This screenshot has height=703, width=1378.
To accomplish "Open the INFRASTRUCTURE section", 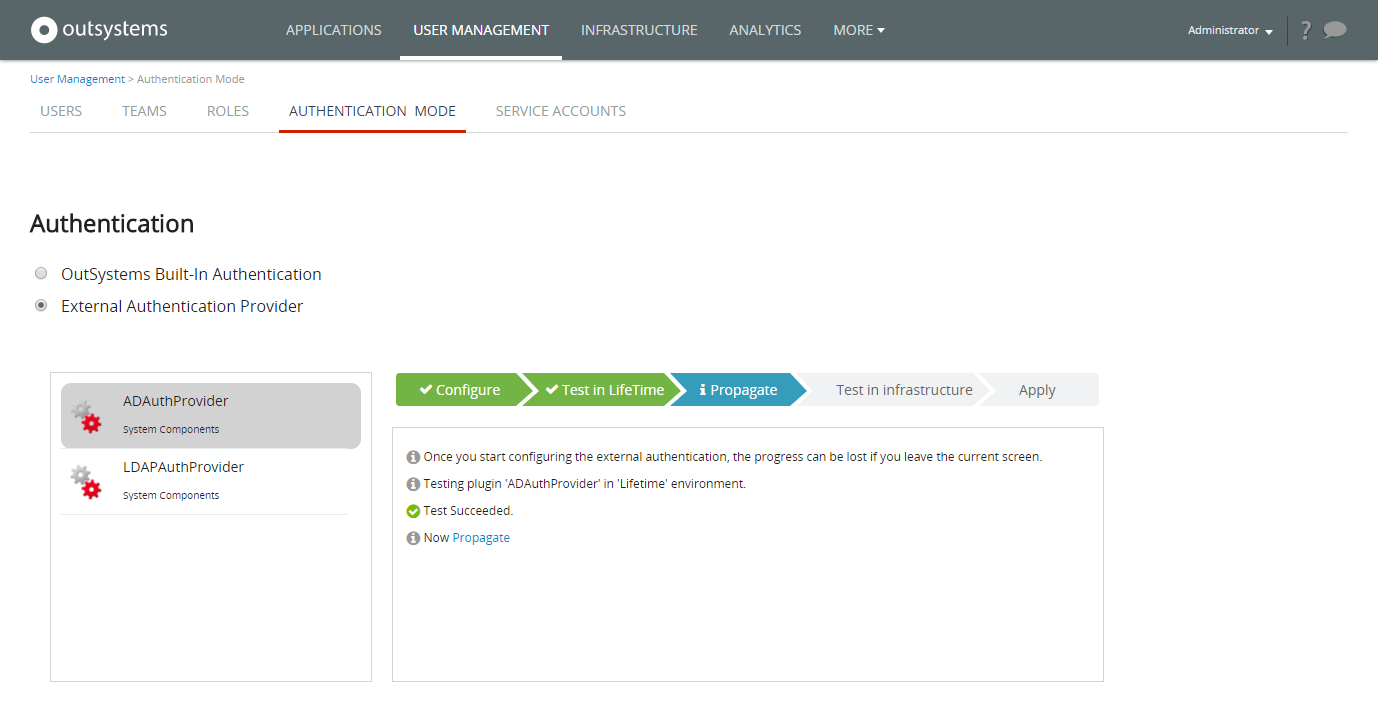I will 639,30.
